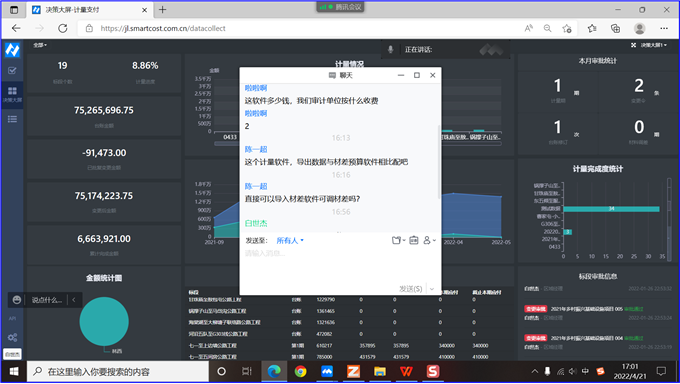The image size is (680, 384).
Task: Open Tencent Meeting from the taskbar
Action: coord(327,372)
